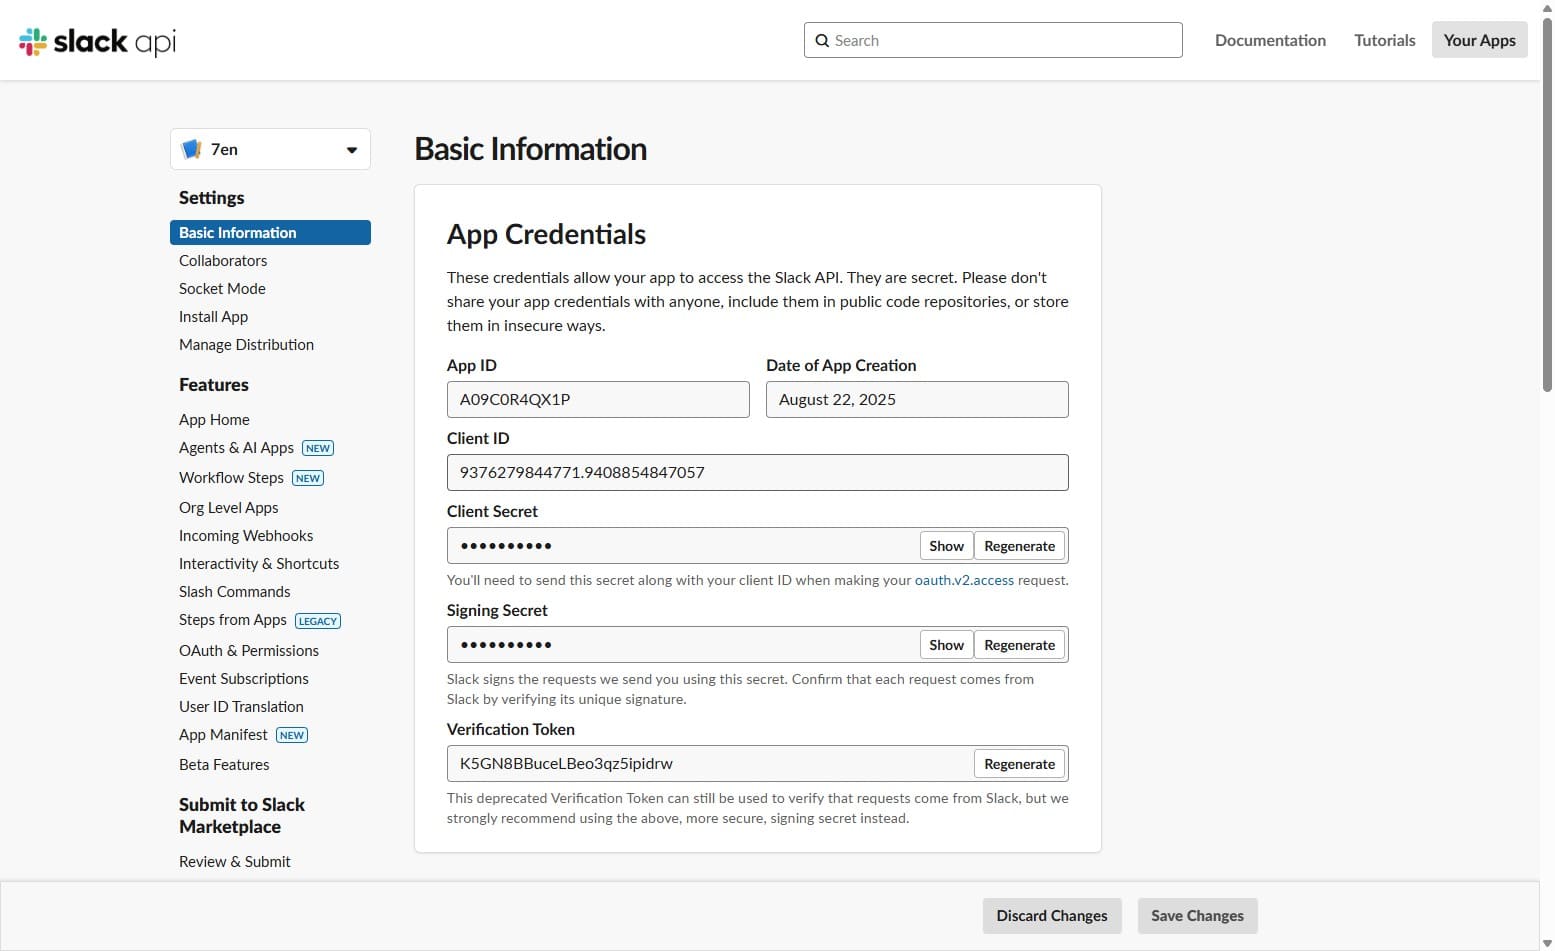Open App Manifest page
This screenshot has width=1555, height=951.
(x=223, y=734)
